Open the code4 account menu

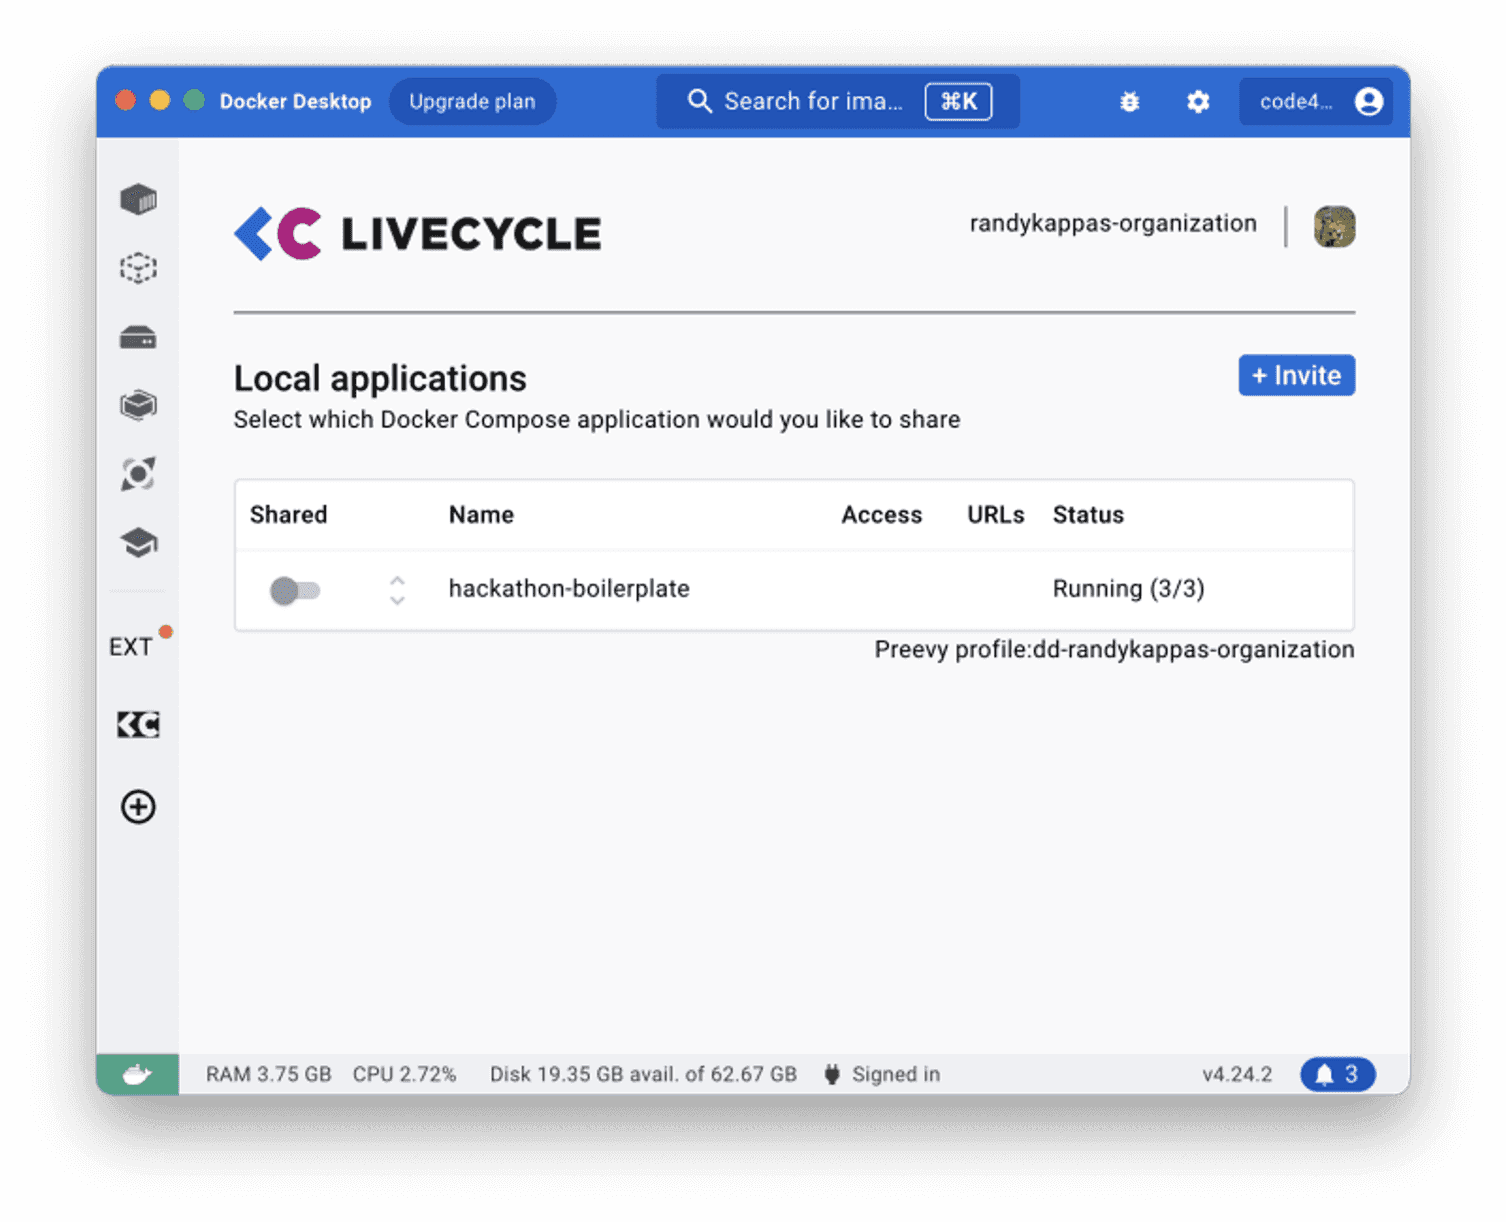[1316, 101]
